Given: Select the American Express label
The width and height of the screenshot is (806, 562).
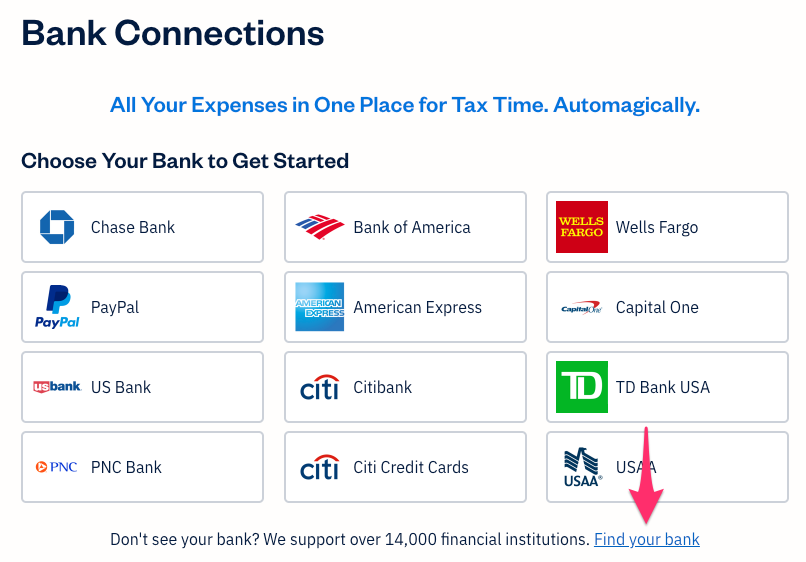Looking at the screenshot, I should click(417, 307).
